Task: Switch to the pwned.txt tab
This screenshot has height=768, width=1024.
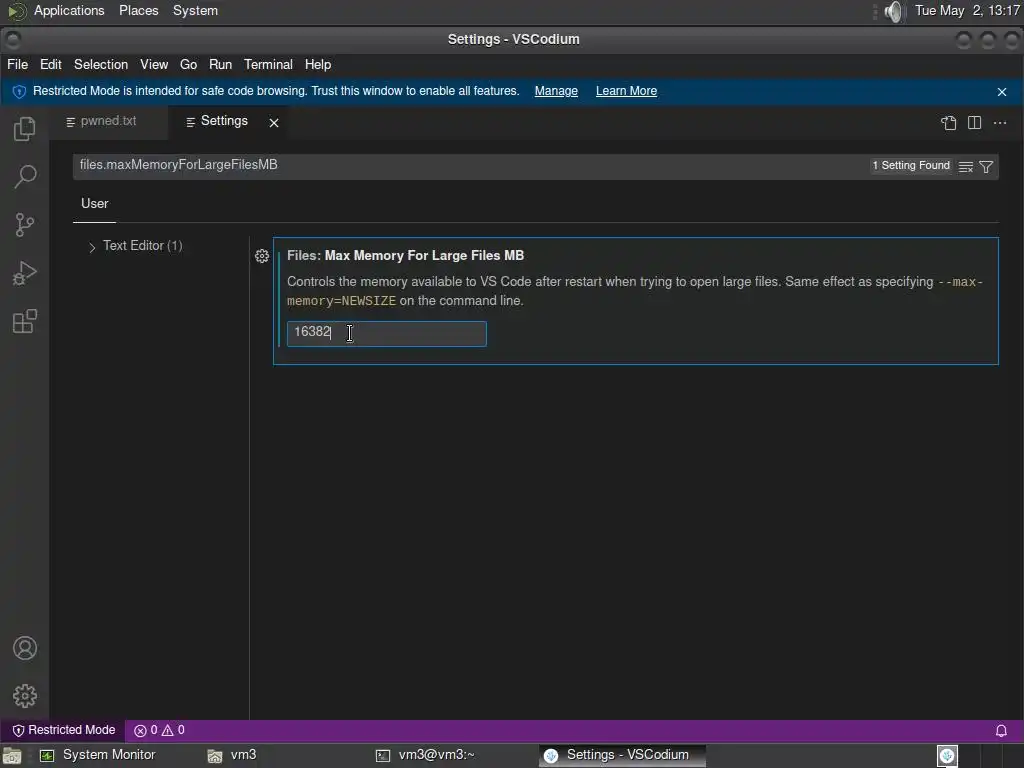Action: tap(108, 121)
